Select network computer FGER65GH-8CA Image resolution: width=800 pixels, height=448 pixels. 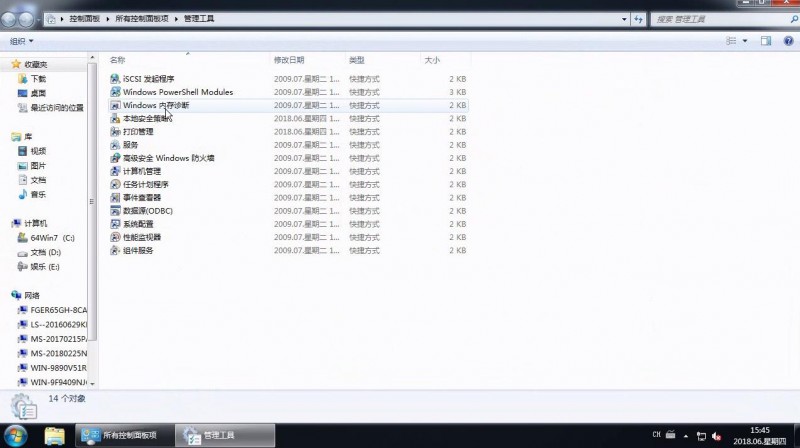(x=52, y=310)
